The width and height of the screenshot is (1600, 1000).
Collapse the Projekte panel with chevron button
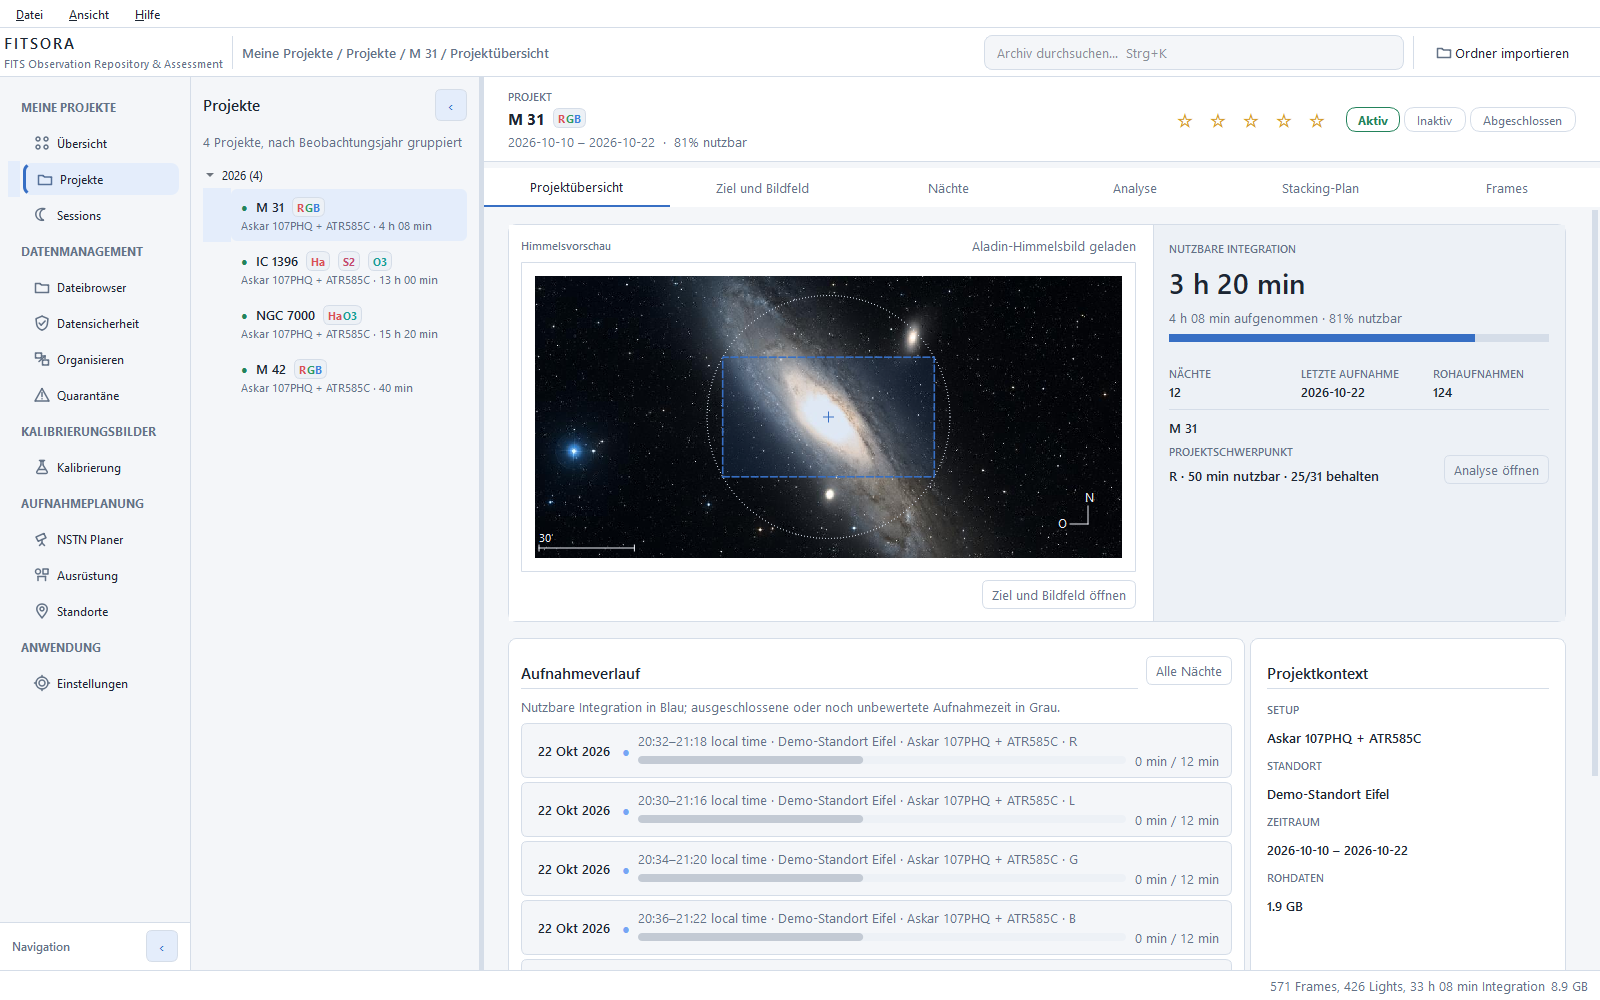(451, 106)
